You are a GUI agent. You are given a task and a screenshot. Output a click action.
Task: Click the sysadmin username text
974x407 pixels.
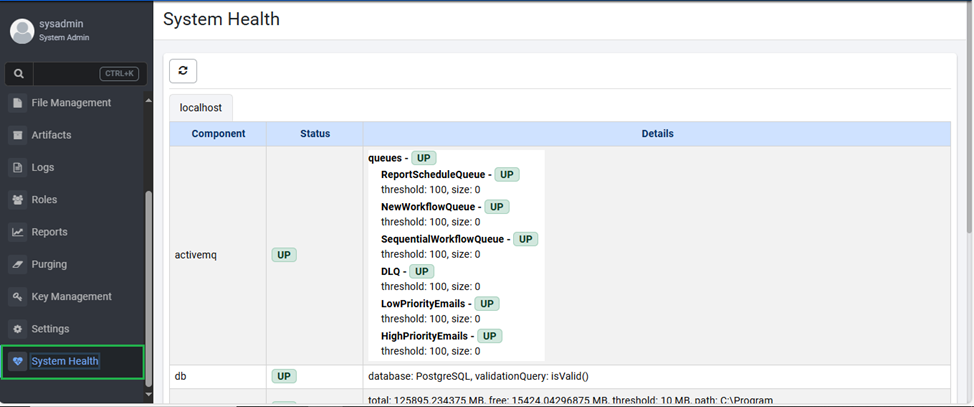pos(61,24)
